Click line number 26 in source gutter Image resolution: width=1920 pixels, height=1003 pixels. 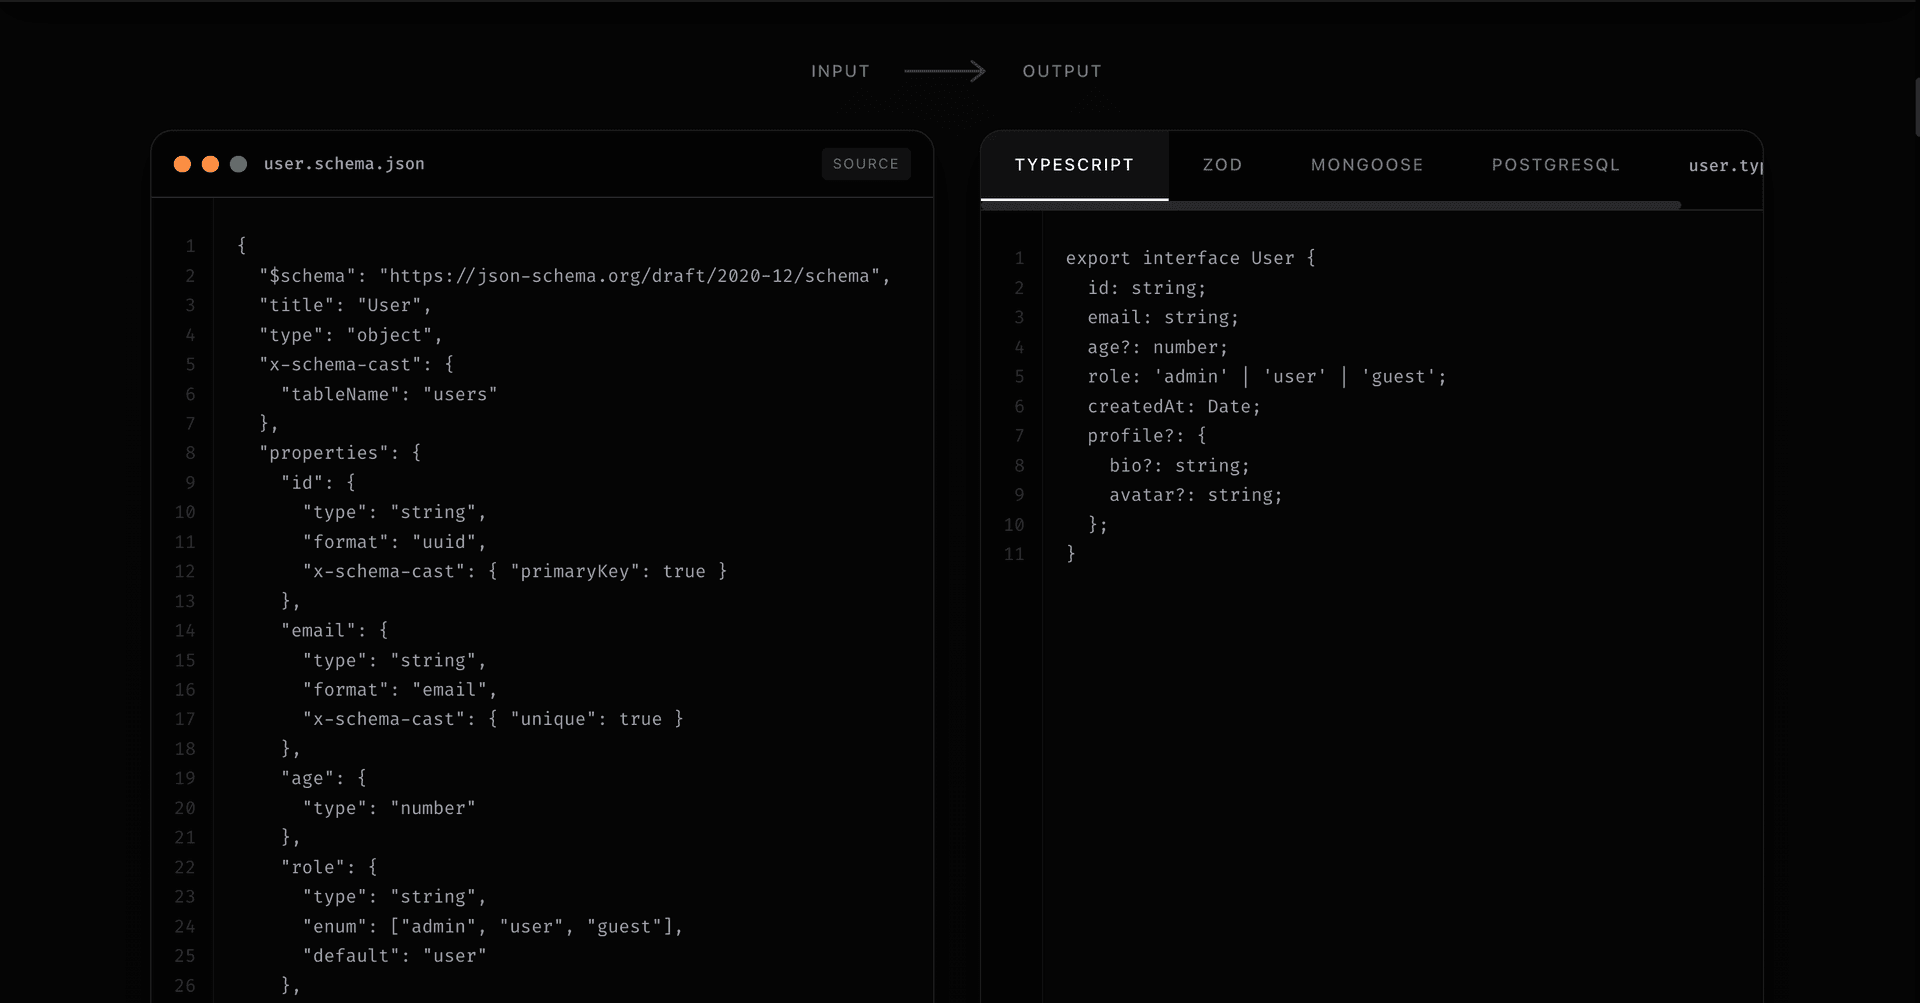[x=185, y=986]
